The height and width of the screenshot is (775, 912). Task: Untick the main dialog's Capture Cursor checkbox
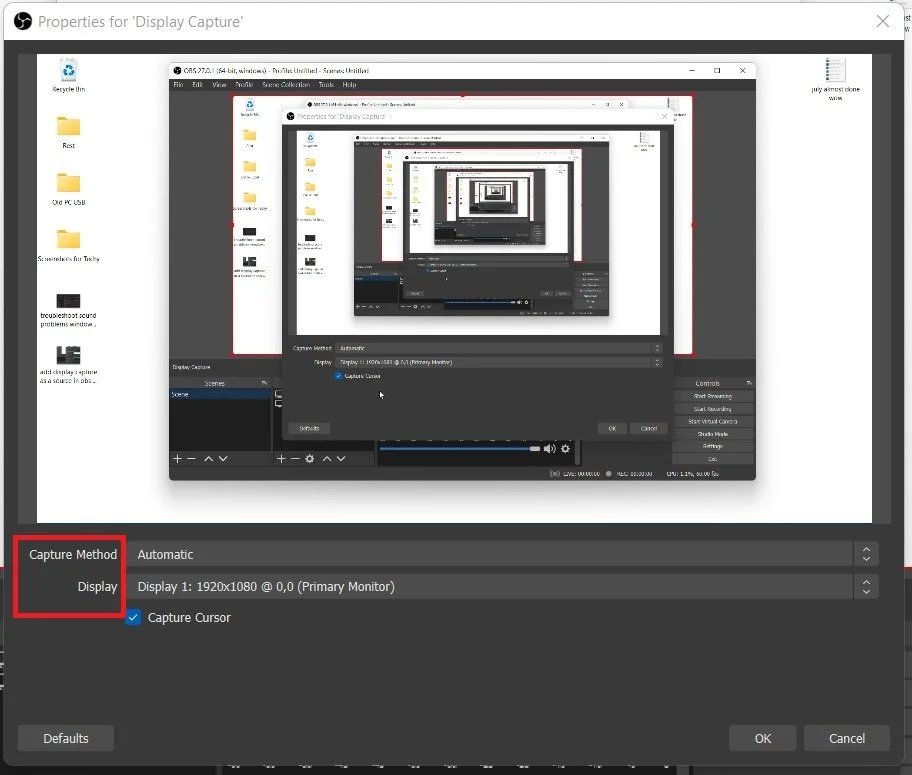coord(133,617)
